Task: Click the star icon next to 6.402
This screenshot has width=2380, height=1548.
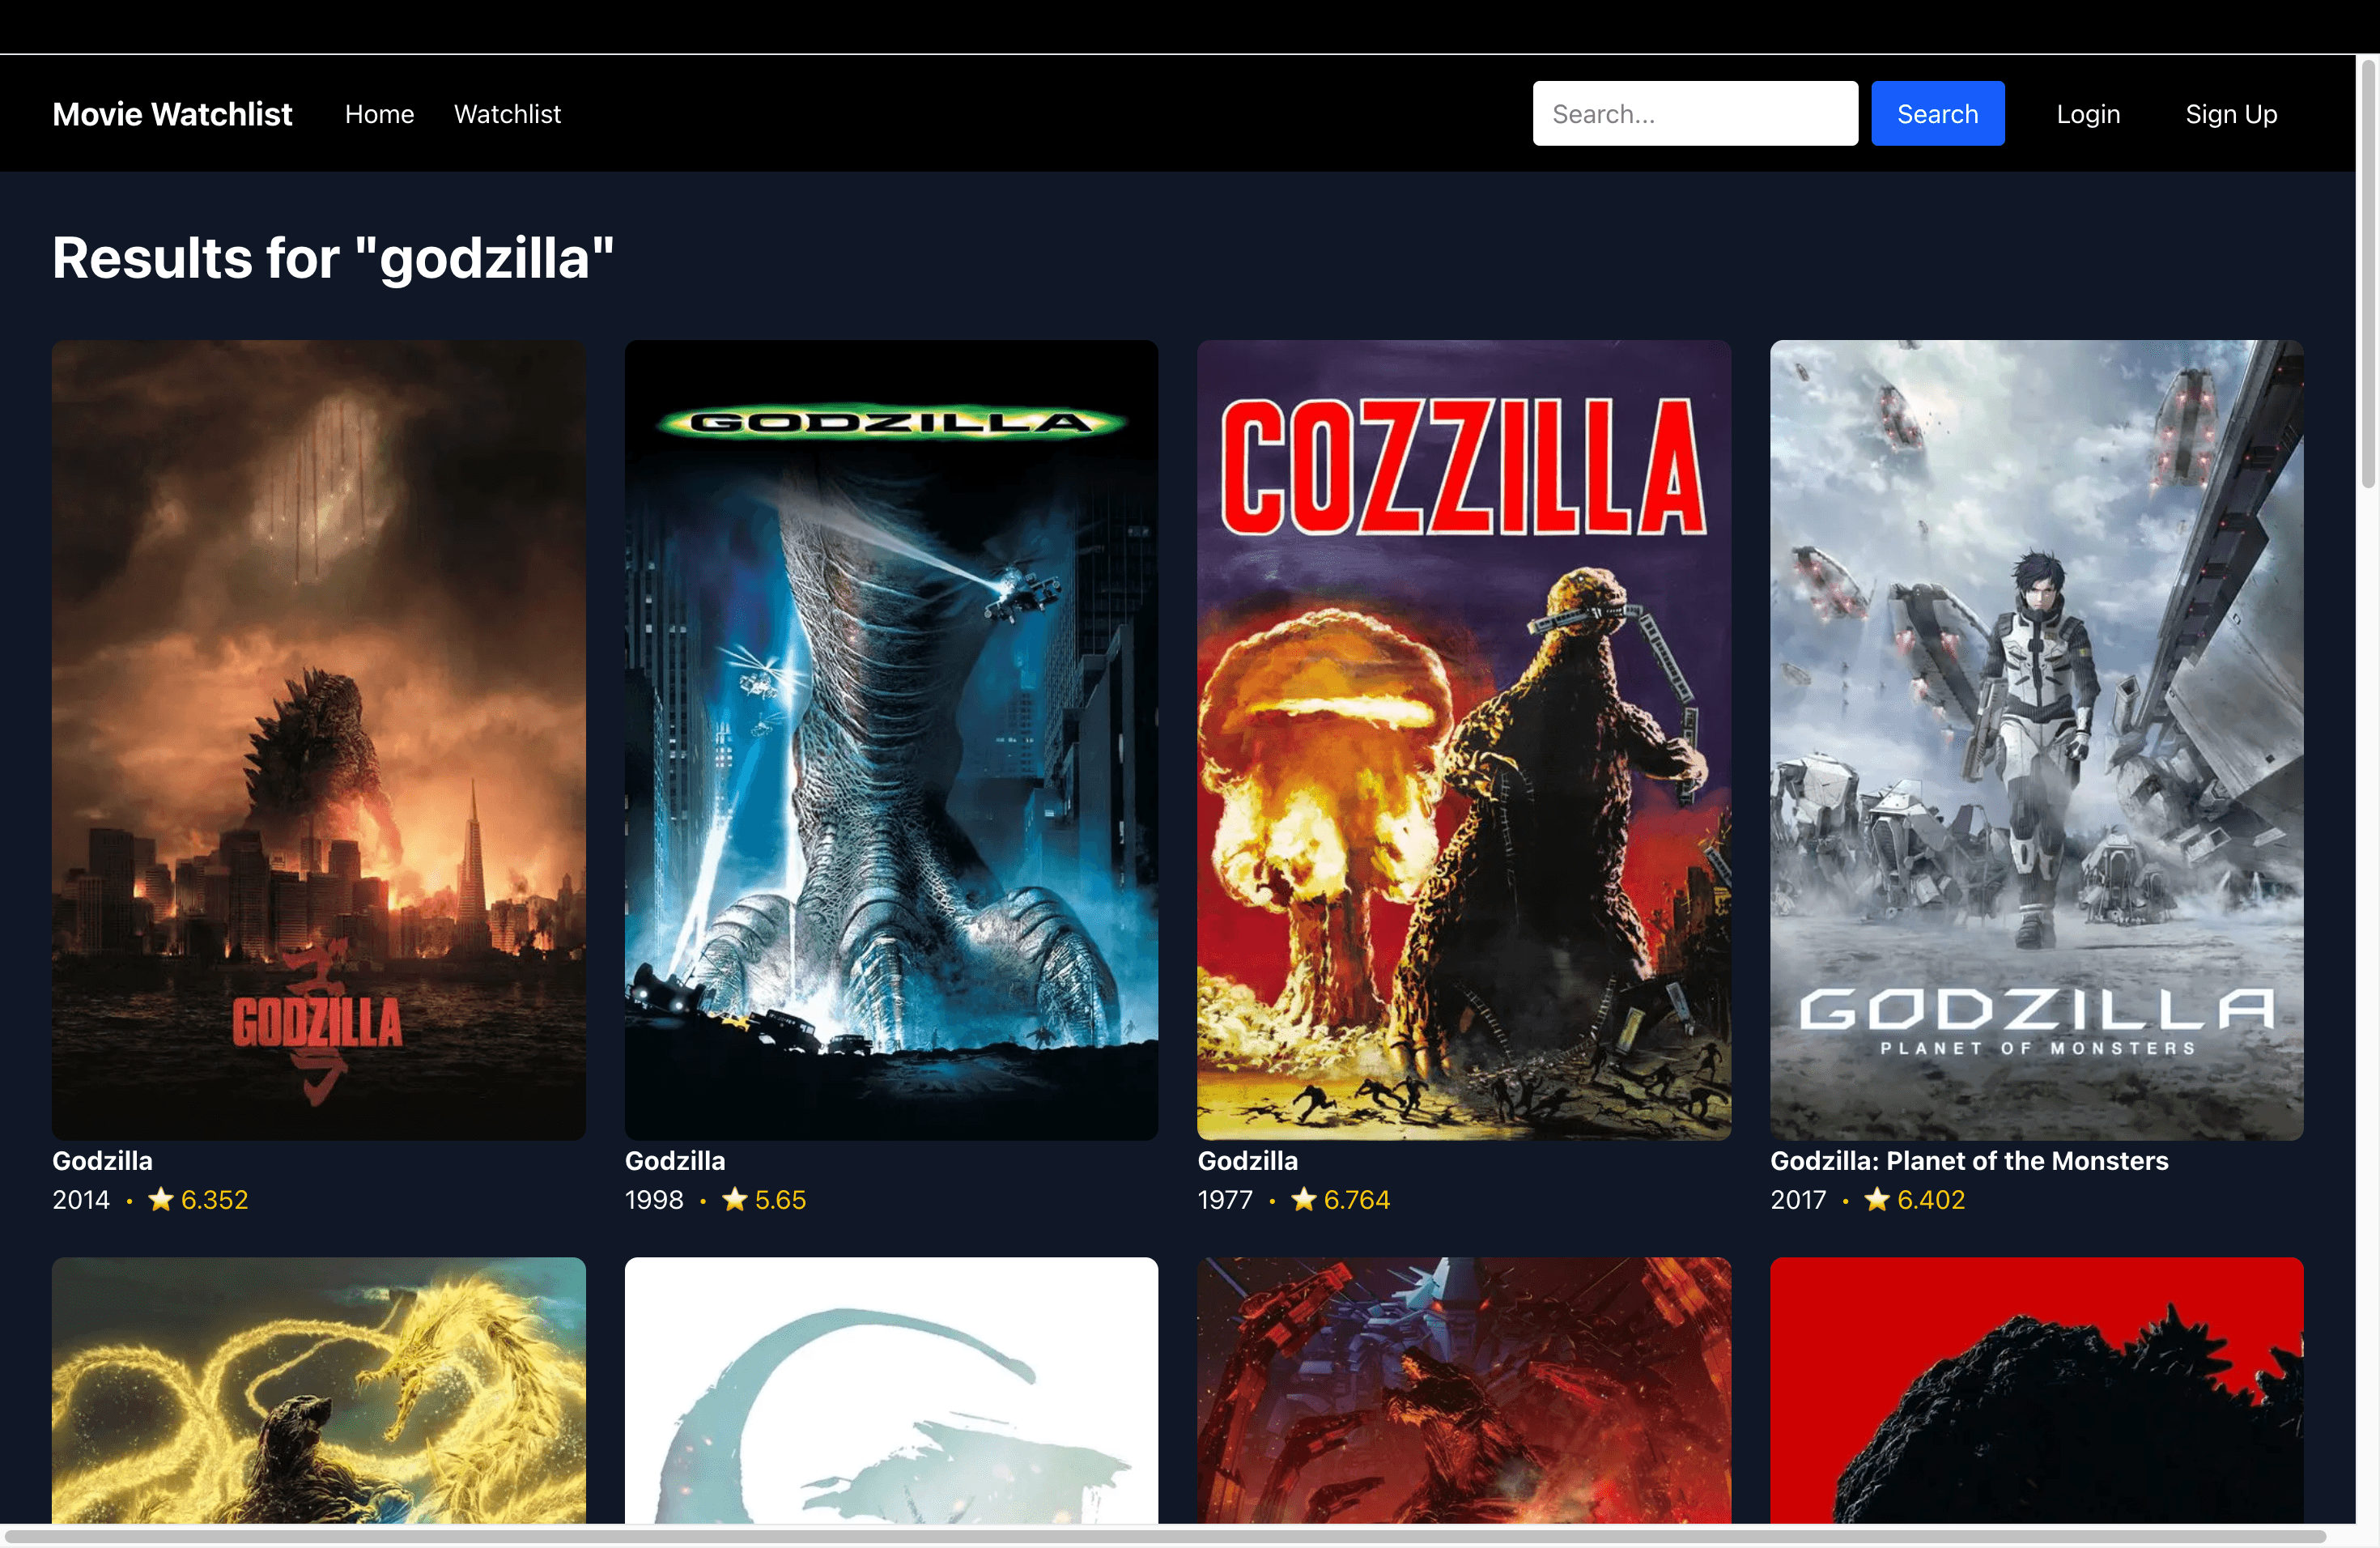Action: [x=1878, y=1200]
